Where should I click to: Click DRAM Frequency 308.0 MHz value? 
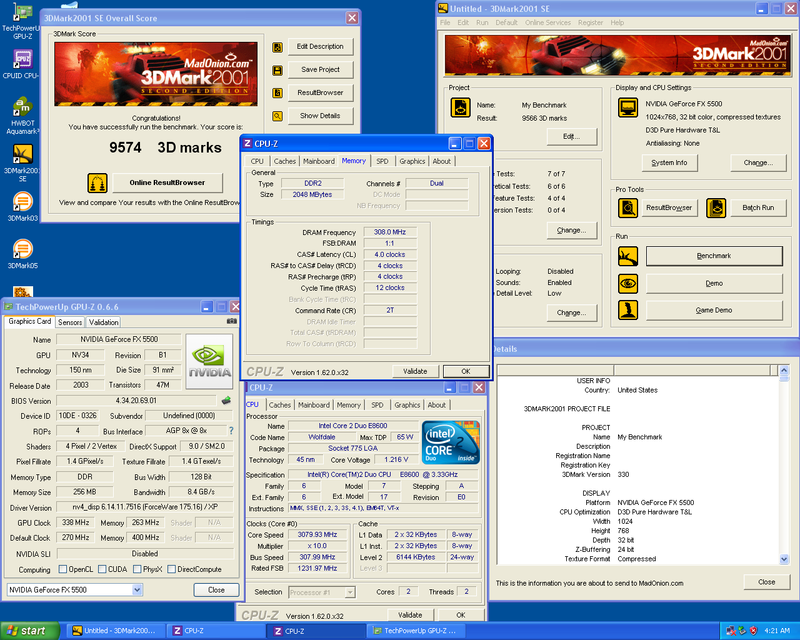point(390,232)
